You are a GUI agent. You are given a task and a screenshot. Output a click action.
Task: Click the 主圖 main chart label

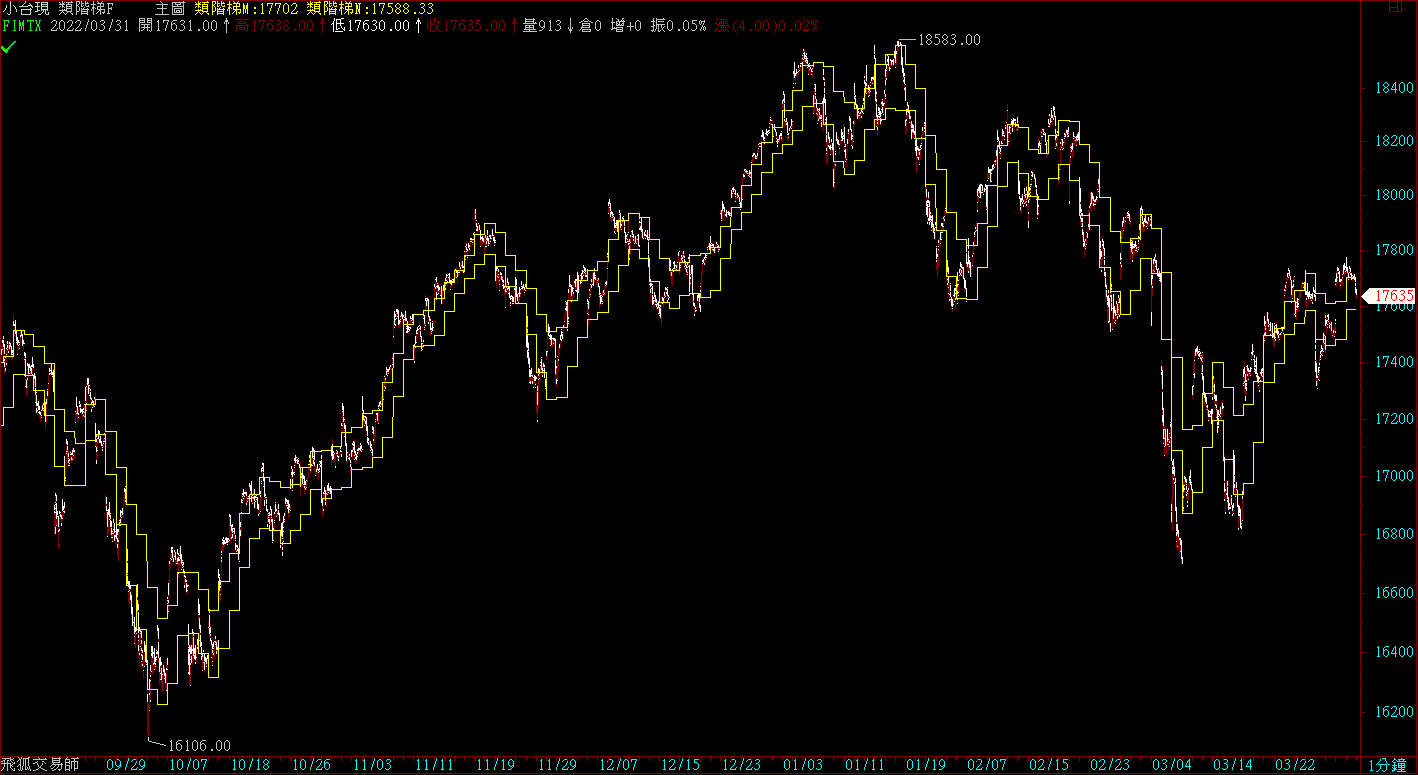pos(170,8)
